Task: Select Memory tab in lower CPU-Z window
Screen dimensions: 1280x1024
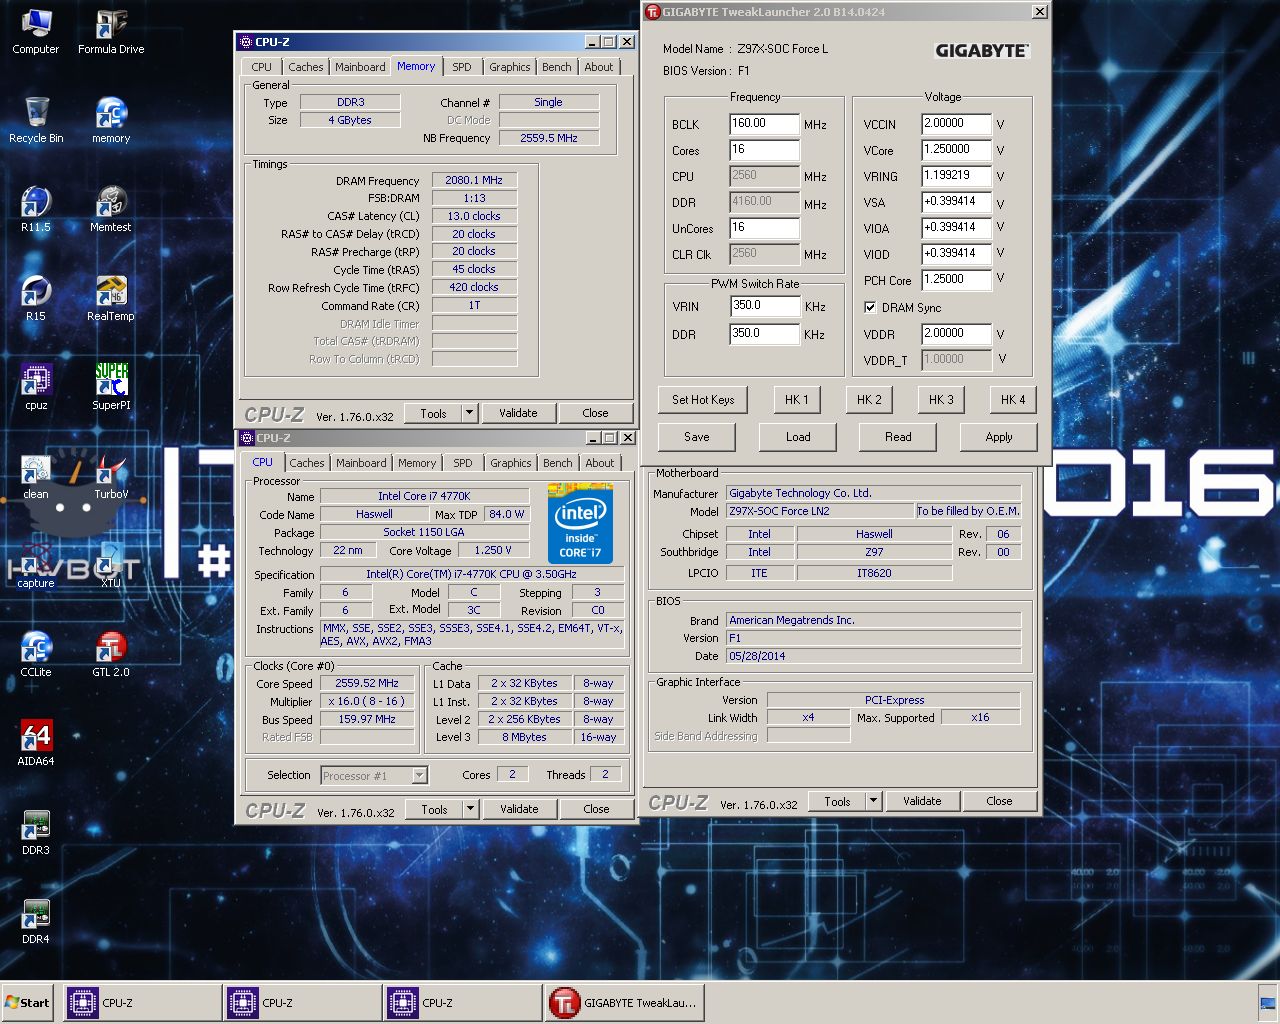Action: (417, 463)
